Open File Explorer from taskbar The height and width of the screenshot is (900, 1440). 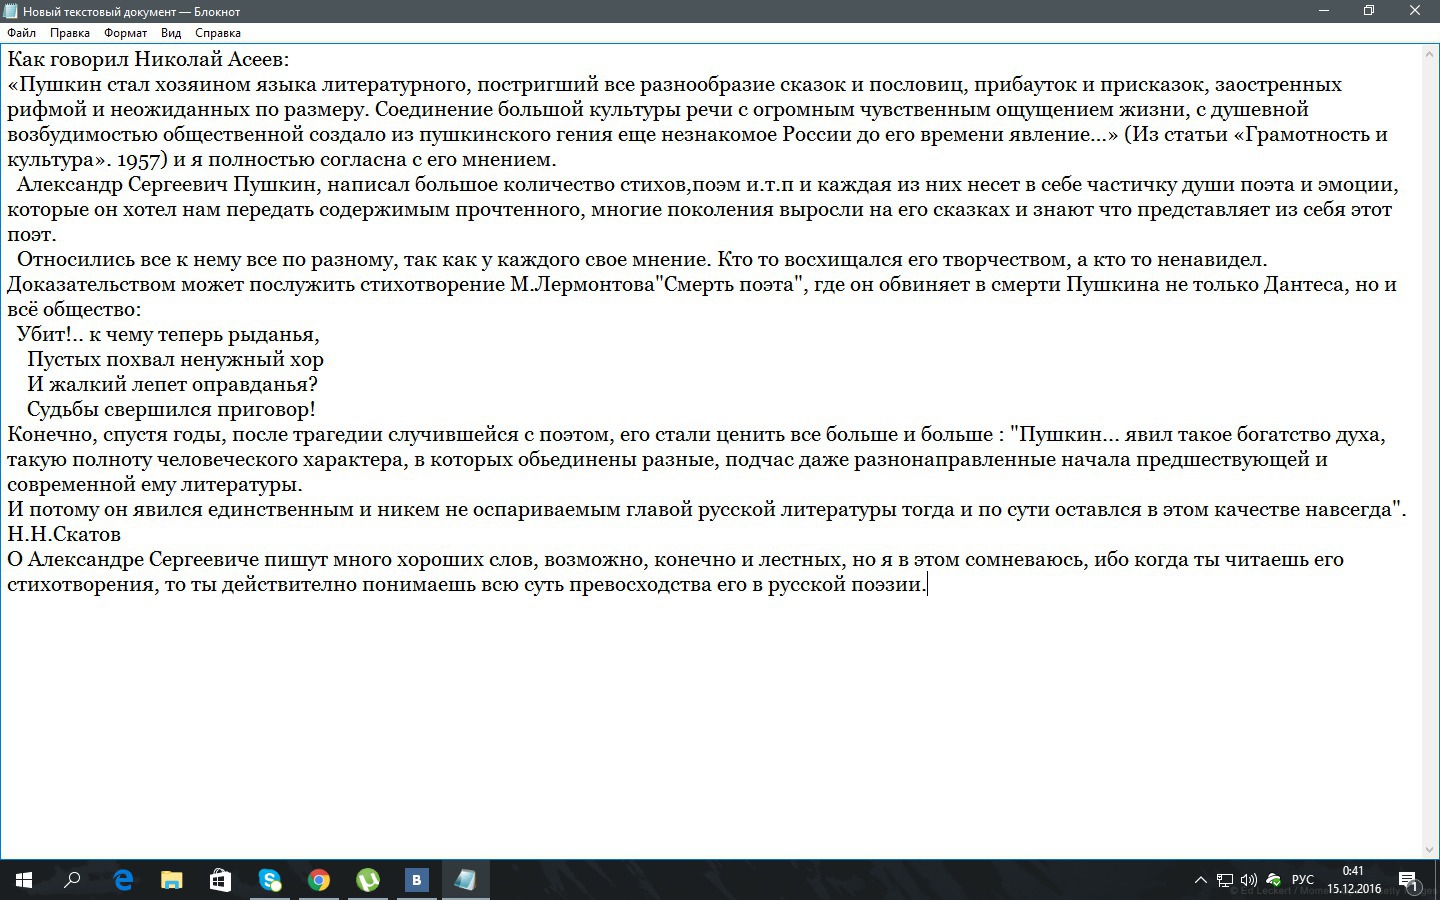pyautogui.click(x=172, y=880)
